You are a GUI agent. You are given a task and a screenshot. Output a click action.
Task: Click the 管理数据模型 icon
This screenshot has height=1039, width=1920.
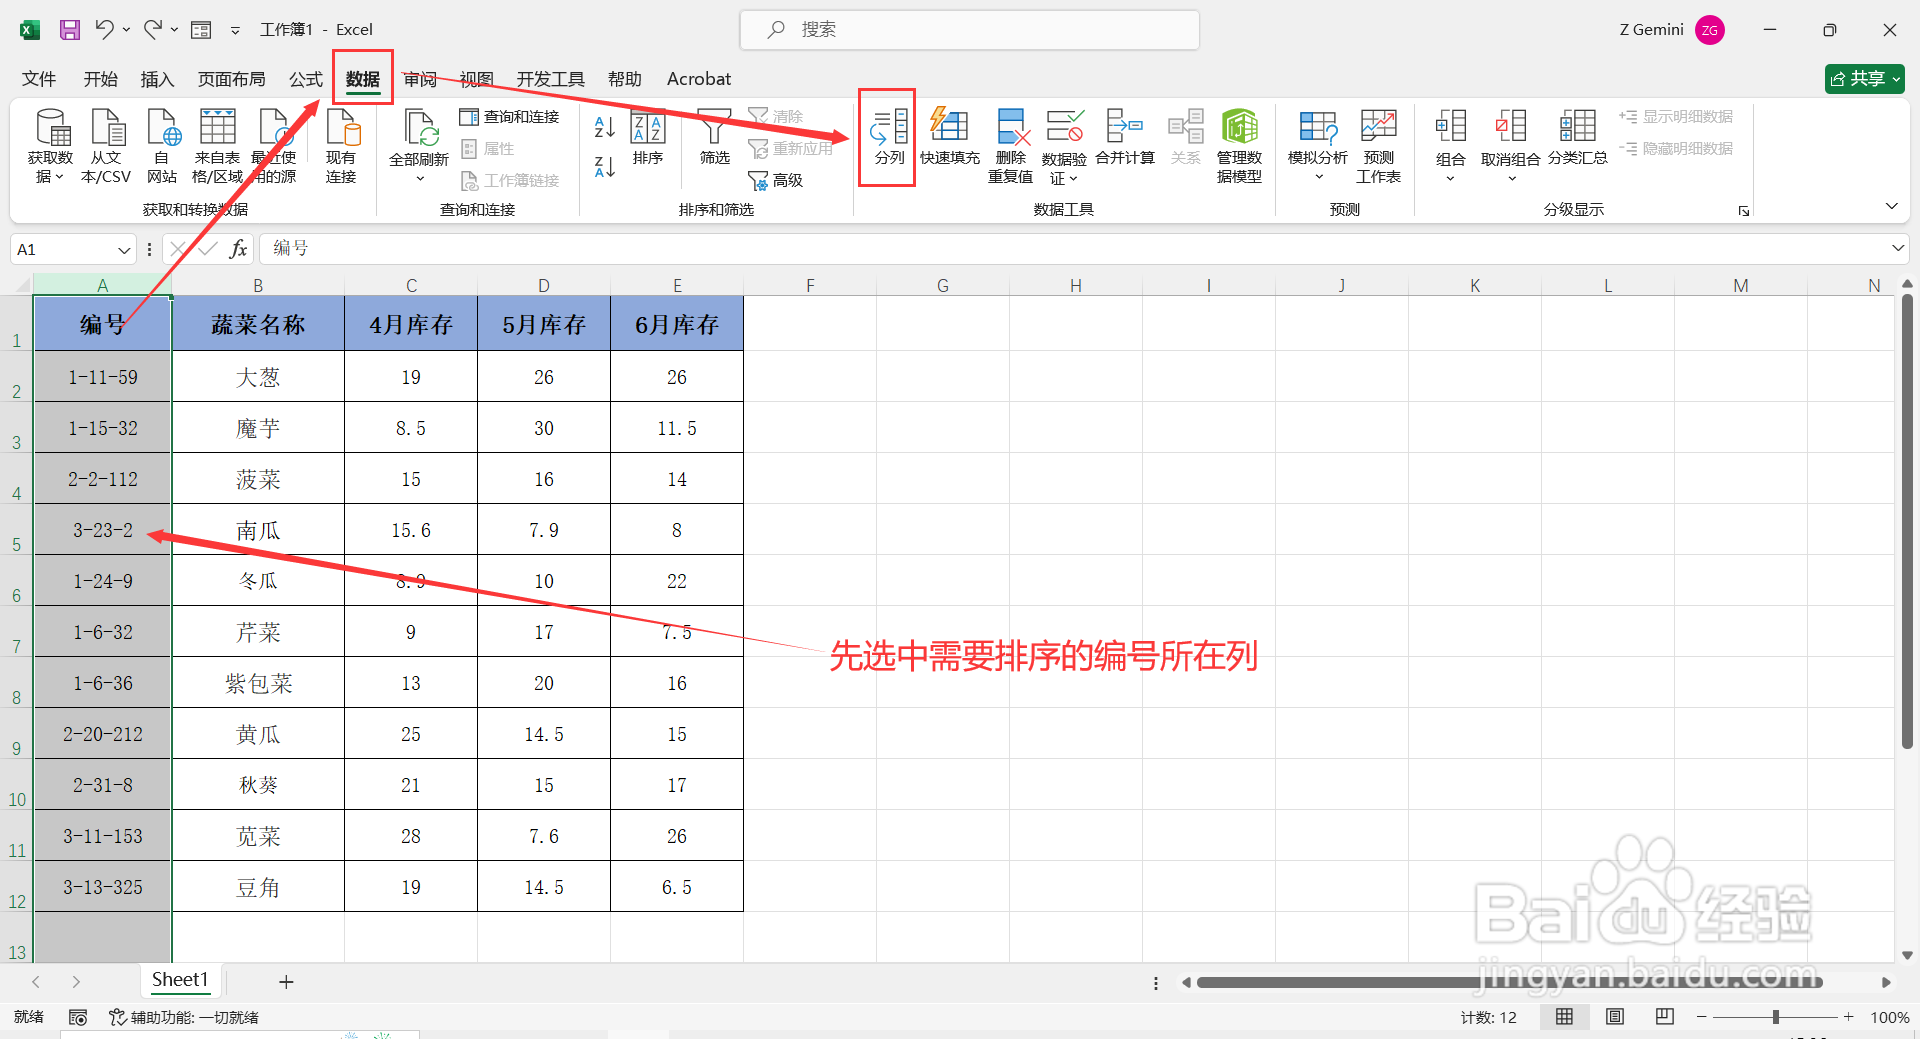[1240, 142]
